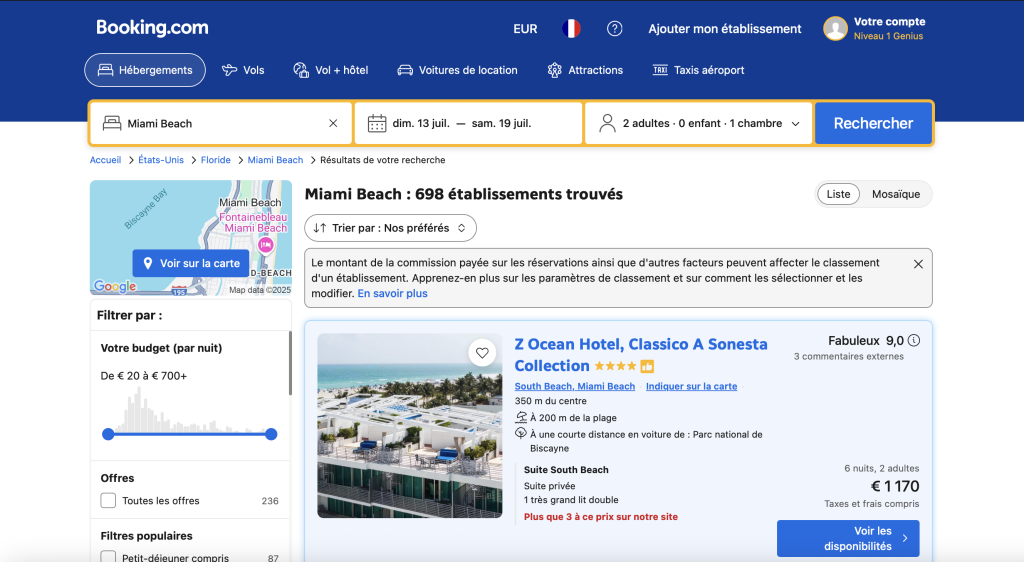1024x562 pixels.
Task: Select the Taxis aéroport tab
Action: tap(699, 70)
